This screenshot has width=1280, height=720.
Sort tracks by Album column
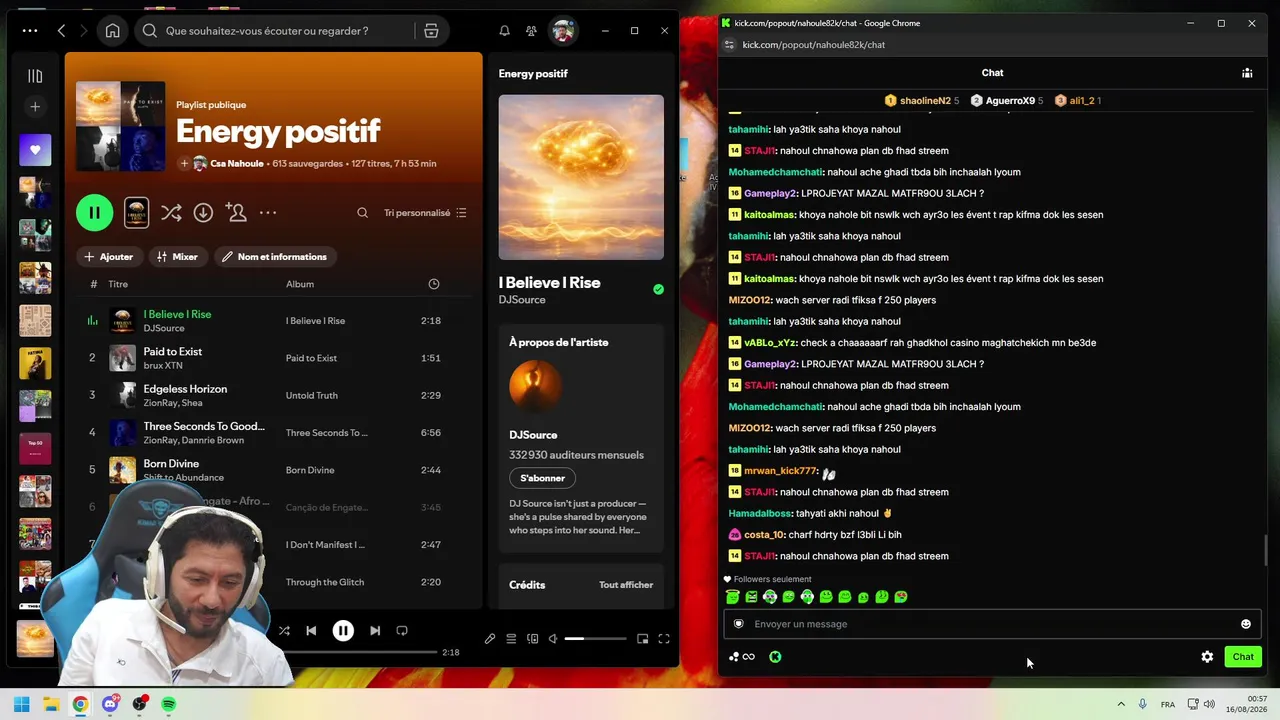tap(300, 284)
